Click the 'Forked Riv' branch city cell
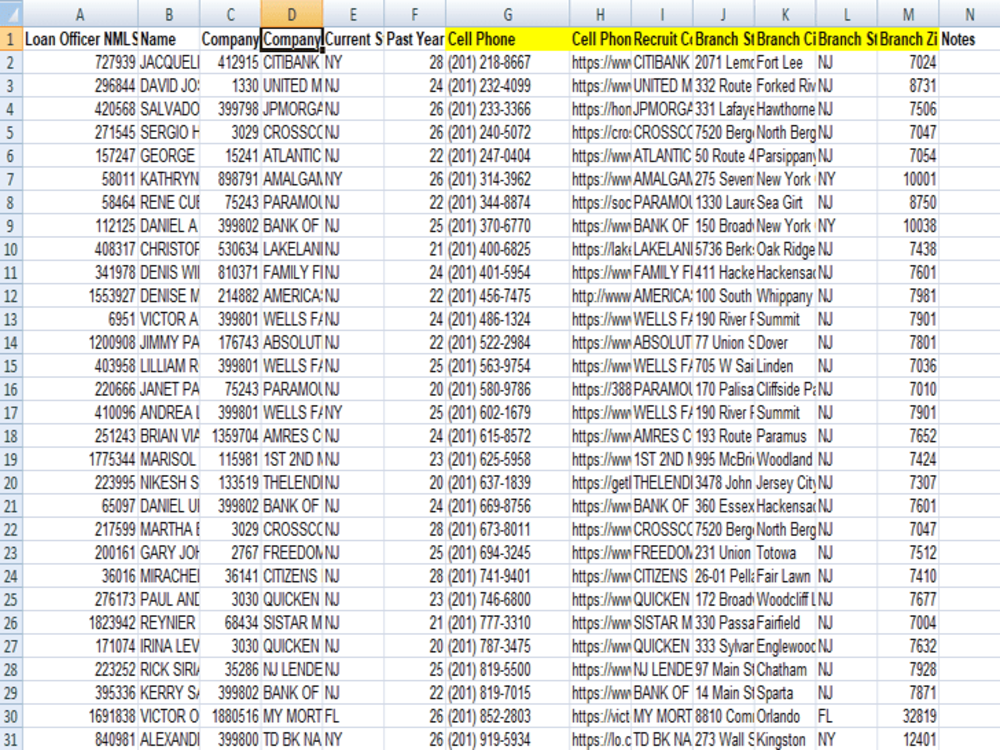Screen dimensions: 1000x750 tap(785, 85)
